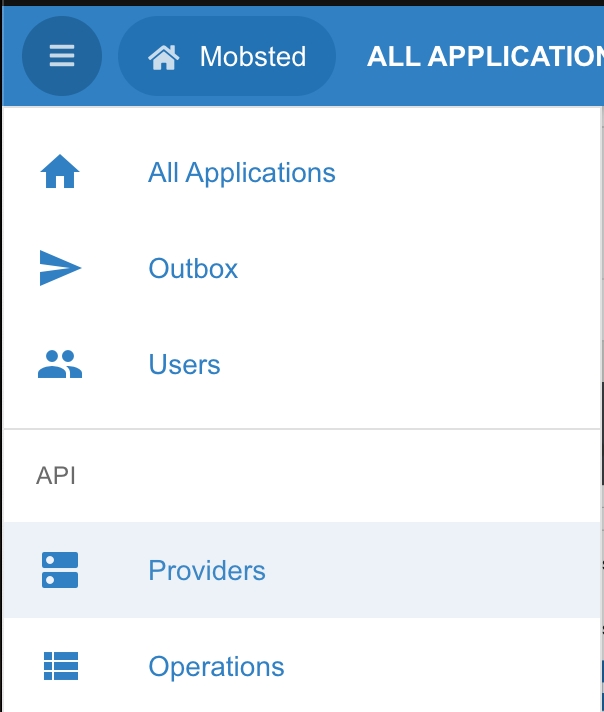
Task: Click the Mobsted label in the header
Action: pyautogui.click(x=252, y=57)
